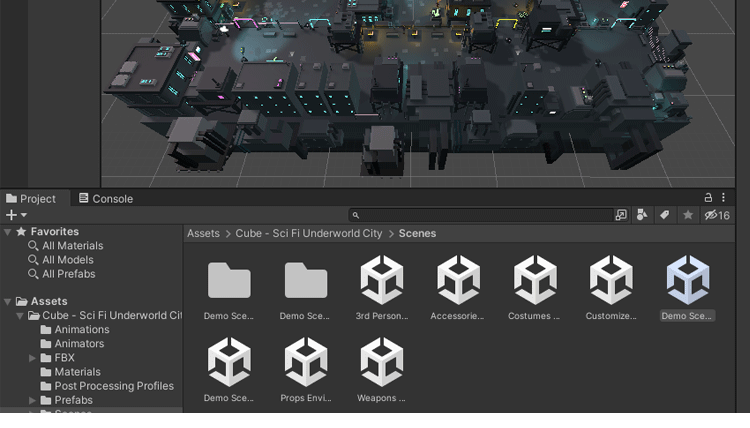The height and width of the screenshot is (428, 750).
Task: Click the Weapons scene asset icon
Action: pos(382,362)
